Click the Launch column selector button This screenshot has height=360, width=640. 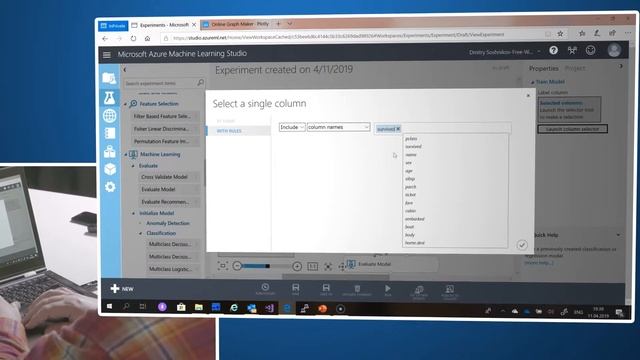click(x=573, y=129)
